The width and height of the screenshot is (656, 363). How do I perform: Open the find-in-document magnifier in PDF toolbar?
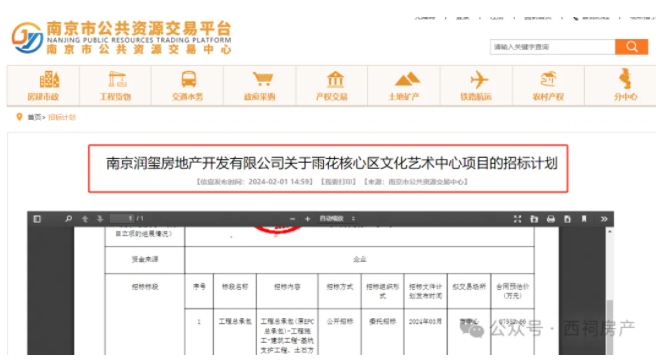tap(69, 219)
